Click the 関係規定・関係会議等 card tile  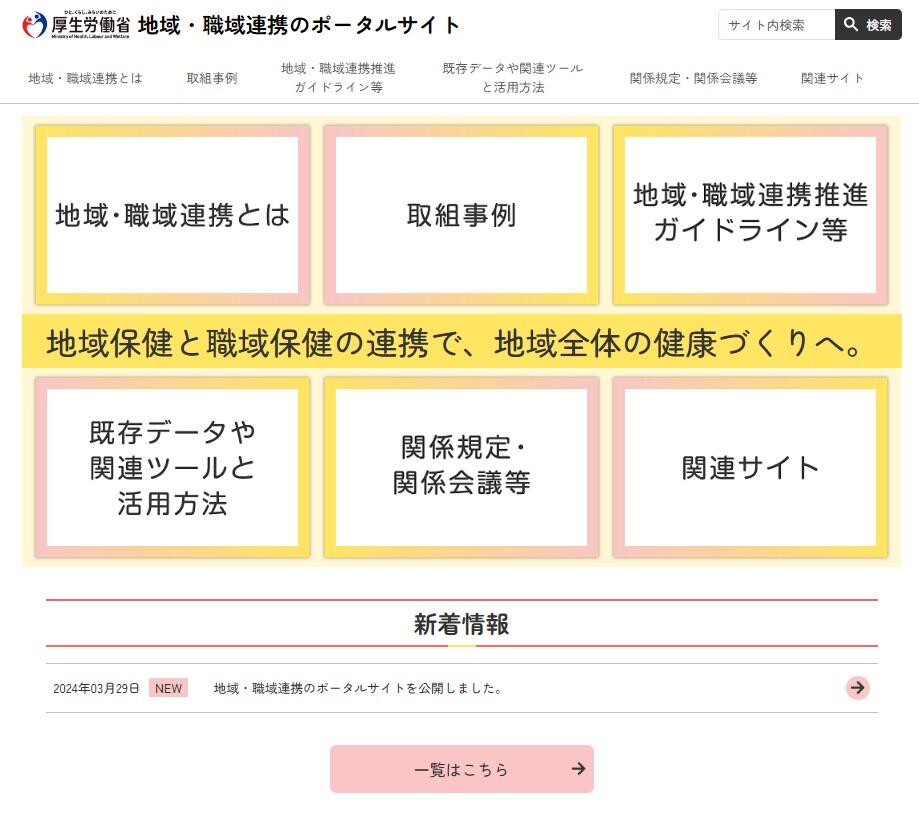click(x=461, y=466)
